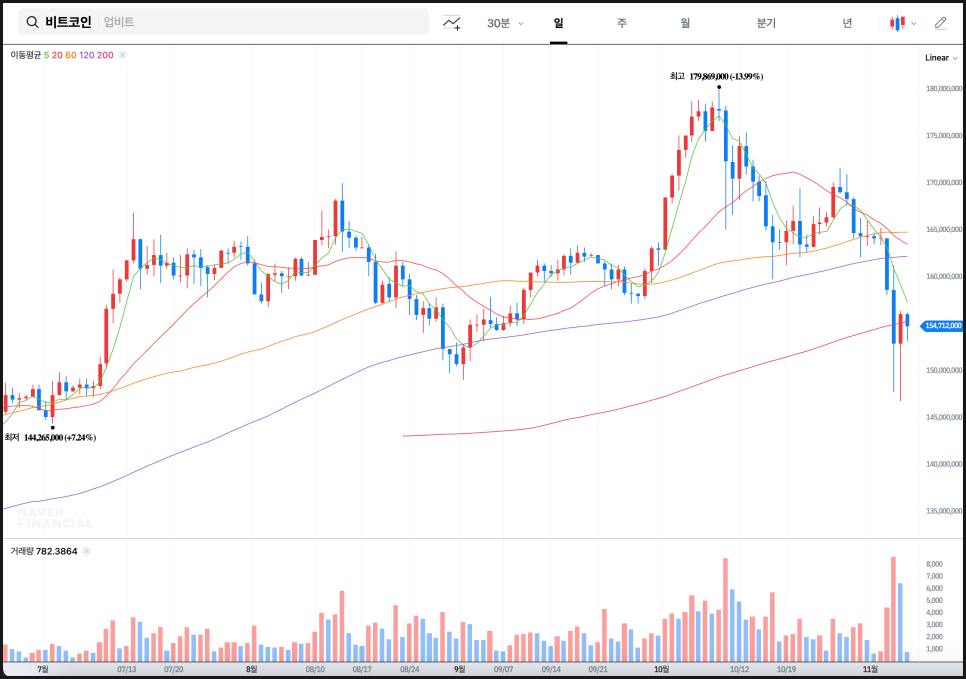Viewport: 966px width, 679px height.
Task: Click the 이동평균 moving average label
Action: click(25, 55)
